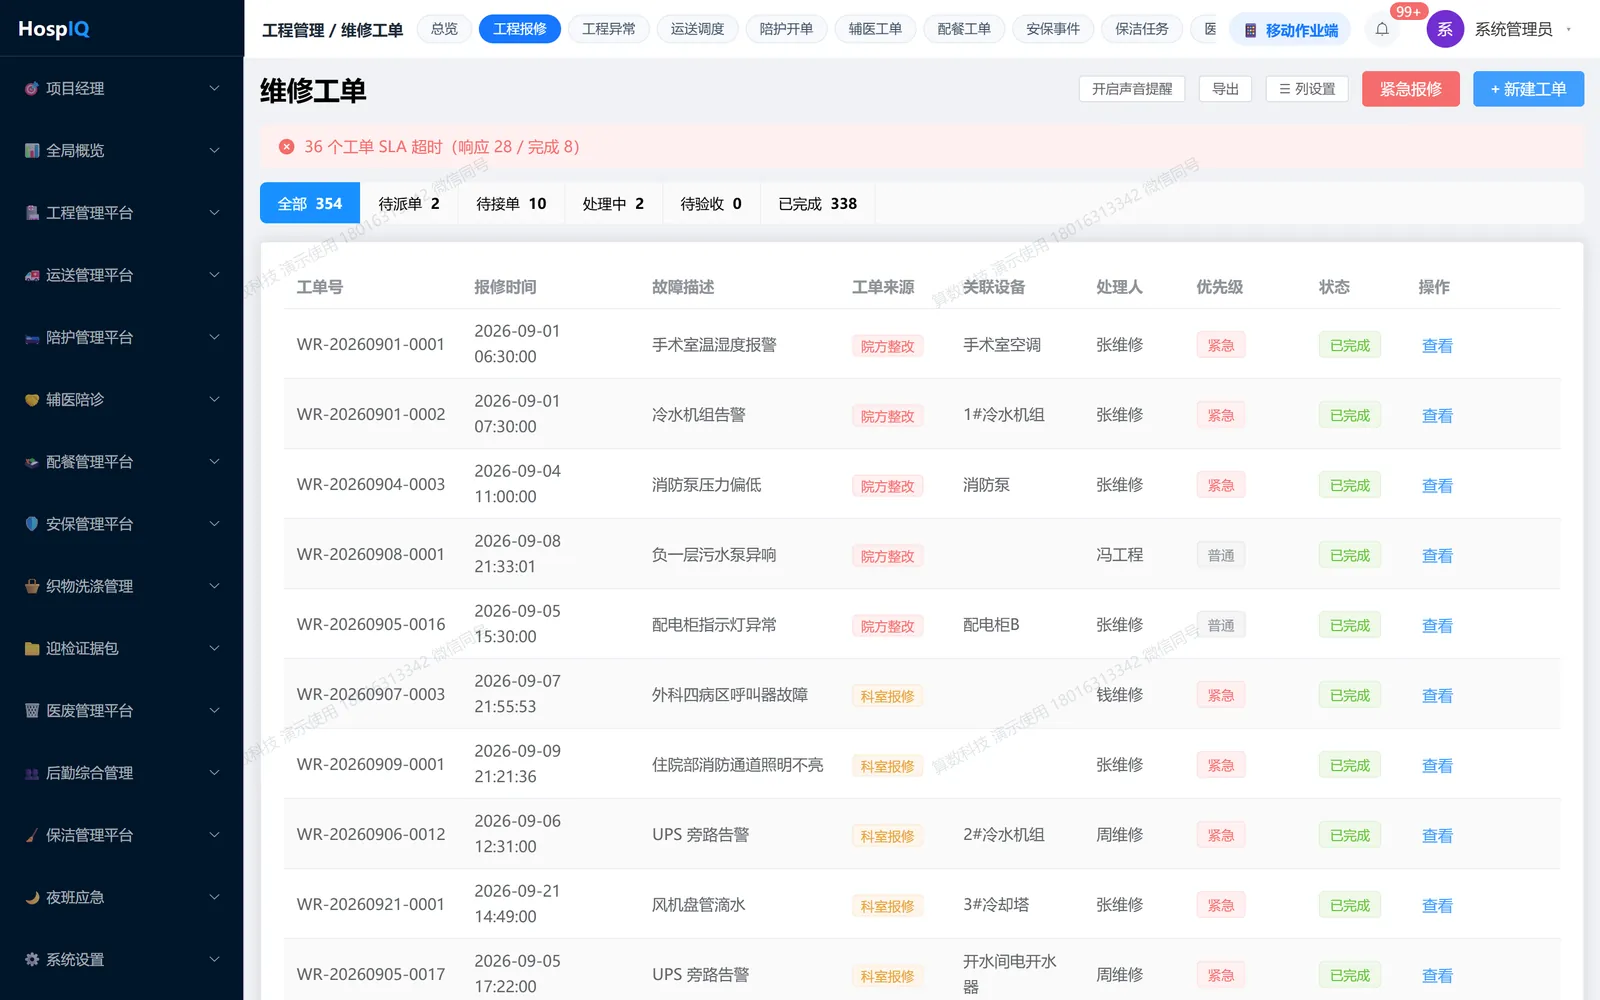This screenshot has width=1600, height=1000.
Task: Click red 紧急报修 button
Action: (x=1411, y=89)
